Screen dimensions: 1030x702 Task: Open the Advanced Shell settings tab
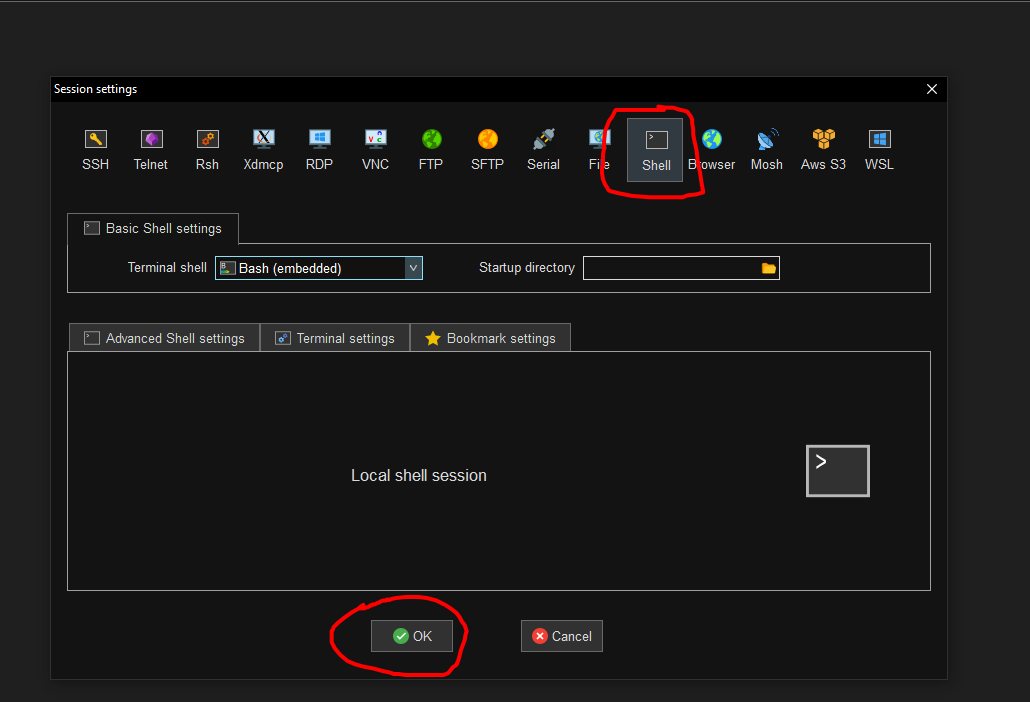(x=164, y=338)
